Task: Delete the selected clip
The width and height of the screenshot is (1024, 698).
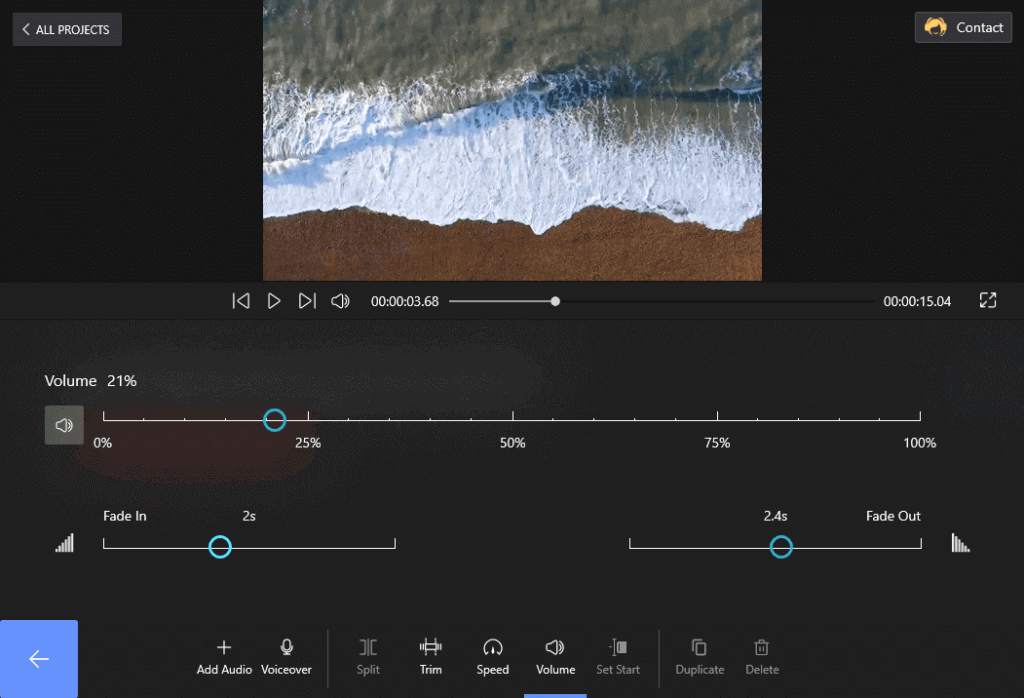Action: [762, 658]
